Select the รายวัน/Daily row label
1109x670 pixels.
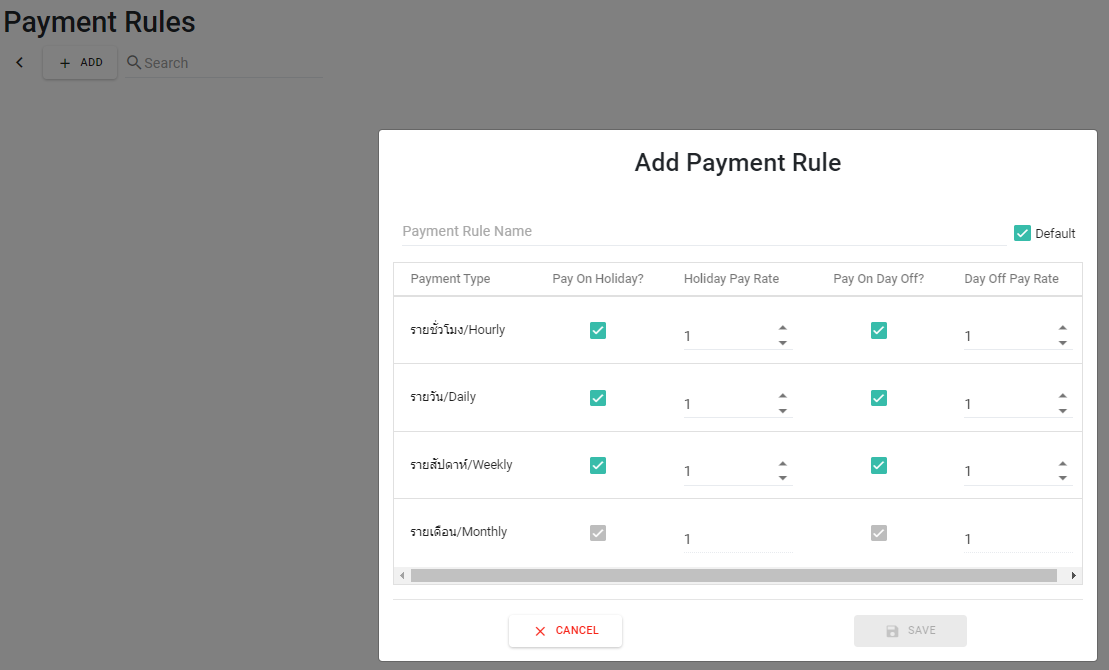pyautogui.click(x=443, y=397)
